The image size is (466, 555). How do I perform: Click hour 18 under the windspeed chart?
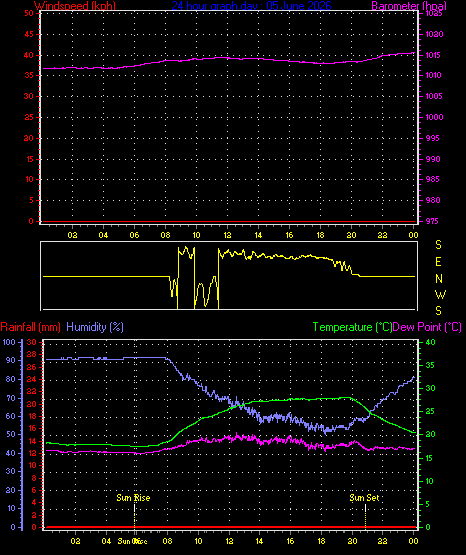[320, 235]
